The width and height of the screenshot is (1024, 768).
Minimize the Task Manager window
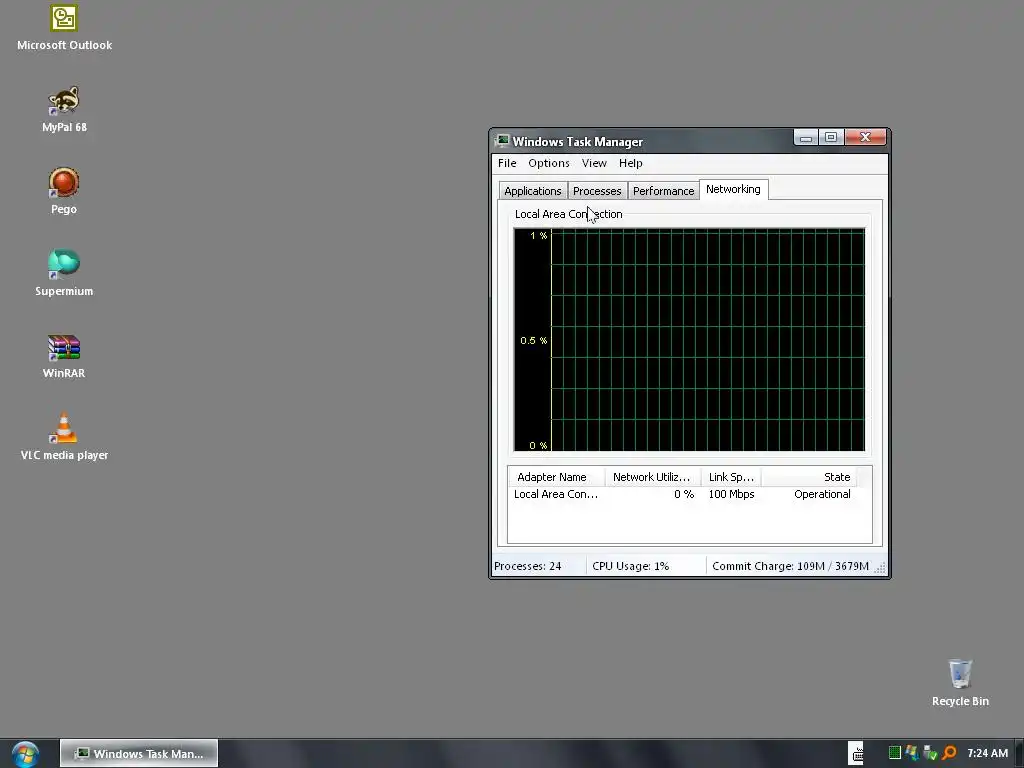[x=806, y=137]
